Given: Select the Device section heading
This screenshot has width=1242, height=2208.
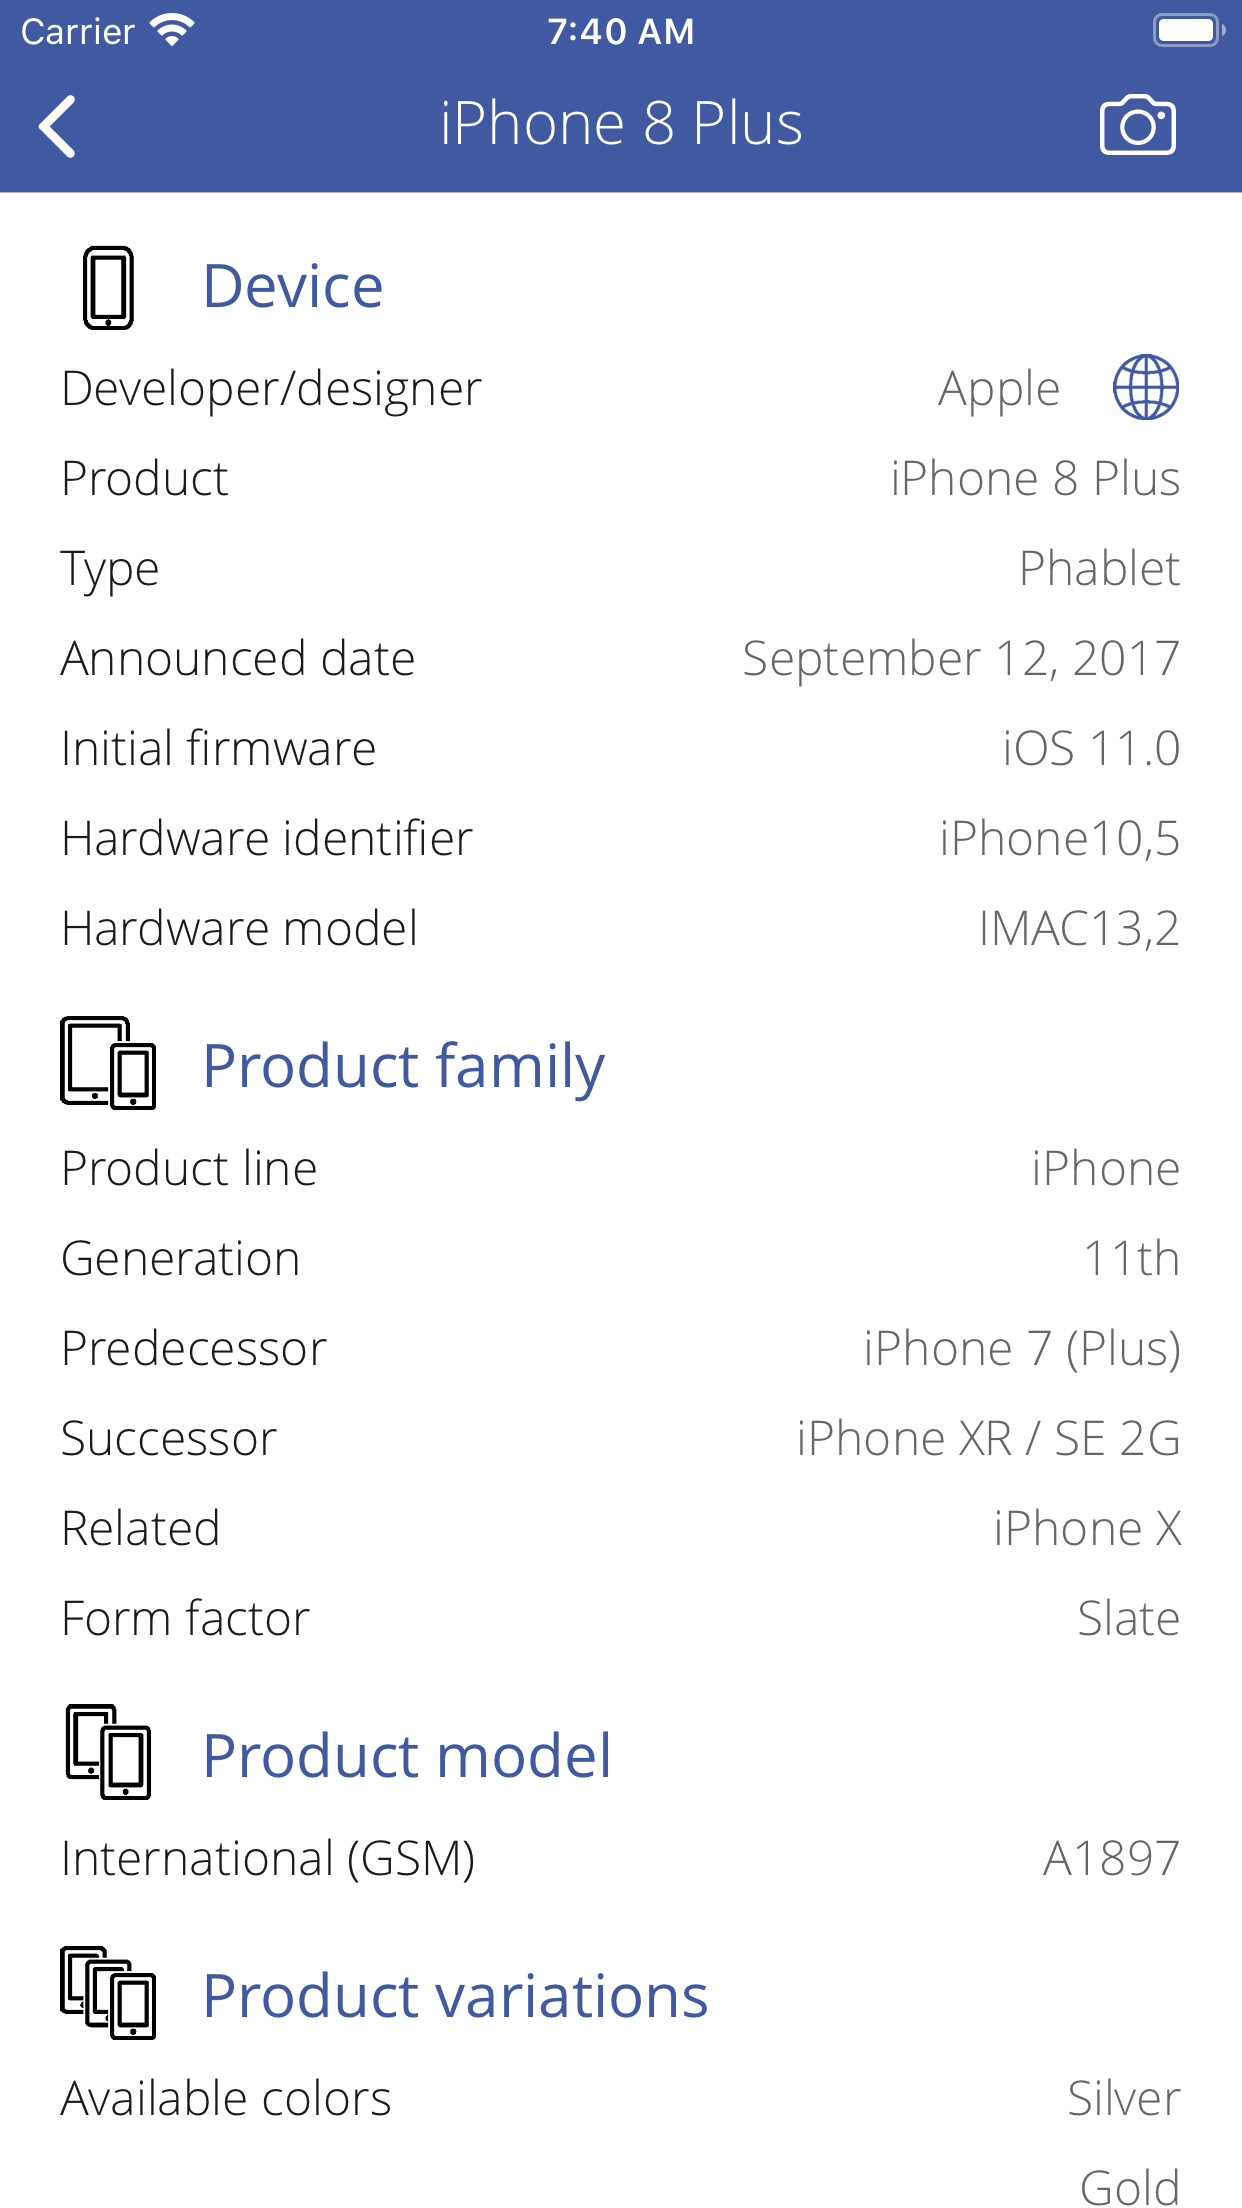Looking at the screenshot, I should click(293, 287).
